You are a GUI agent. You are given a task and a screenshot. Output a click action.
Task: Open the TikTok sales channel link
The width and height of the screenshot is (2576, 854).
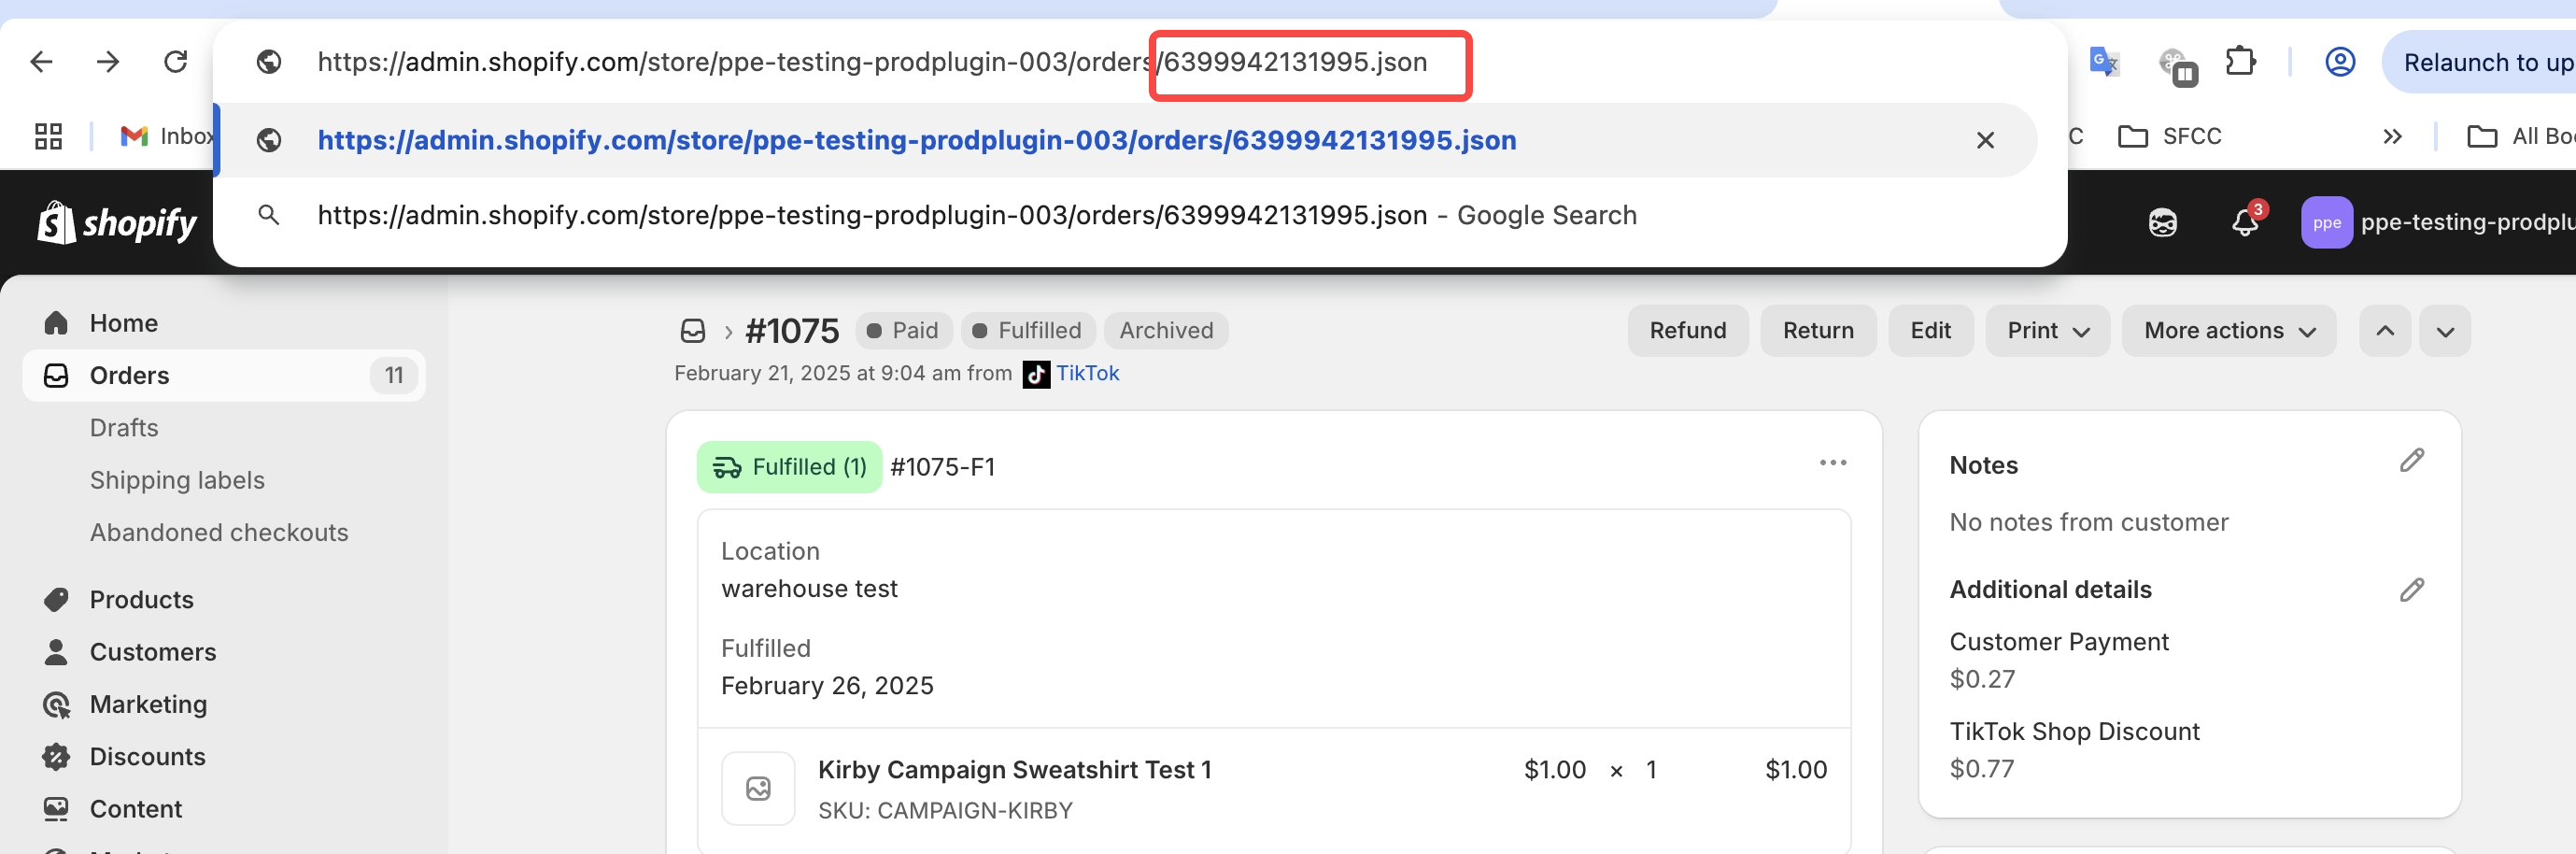[1087, 373]
